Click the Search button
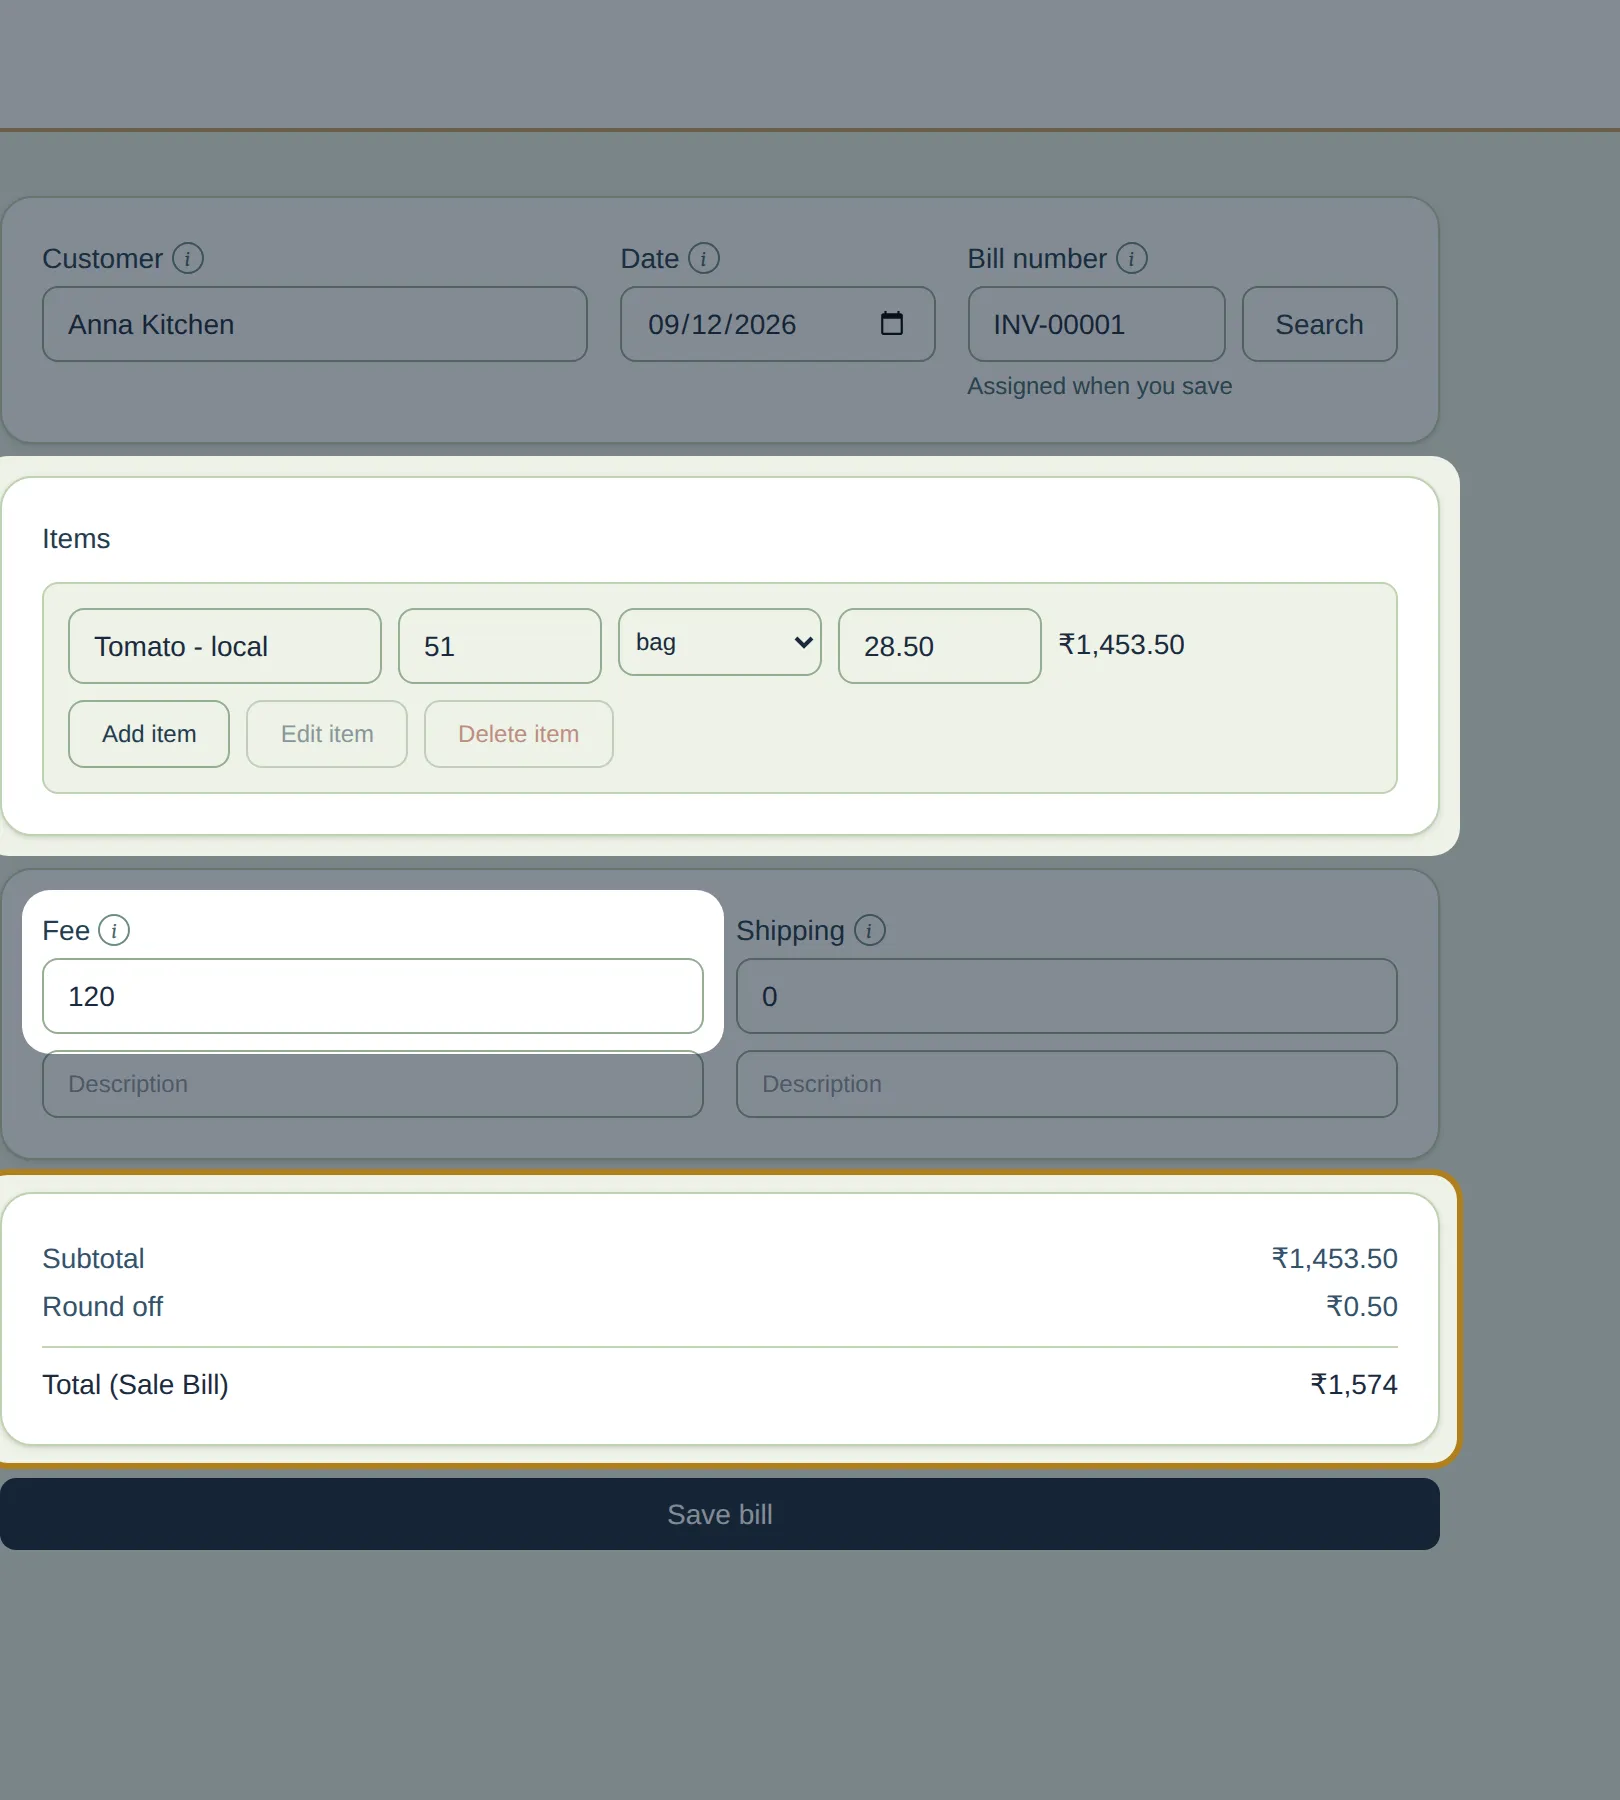The height and width of the screenshot is (1800, 1620). [1320, 324]
